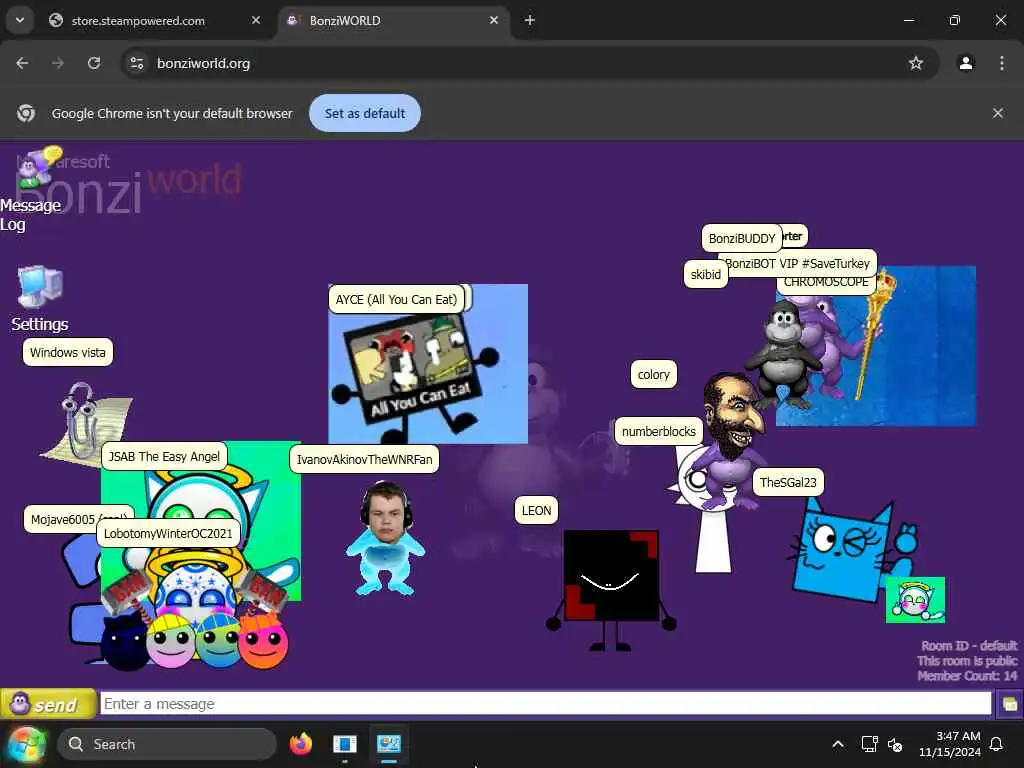This screenshot has height=768, width=1024.
Task: Click the skibid name tag
Action: 706,274
